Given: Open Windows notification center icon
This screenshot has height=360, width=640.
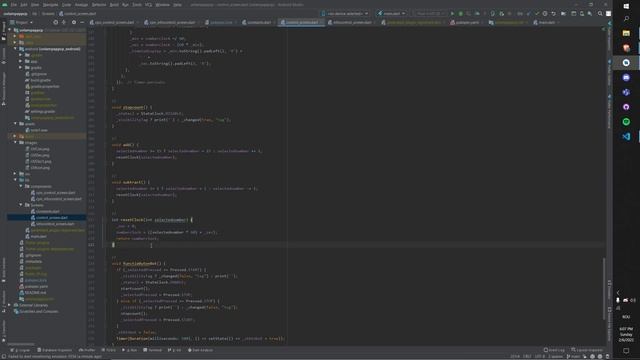Looking at the screenshot, I should [626, 351].
